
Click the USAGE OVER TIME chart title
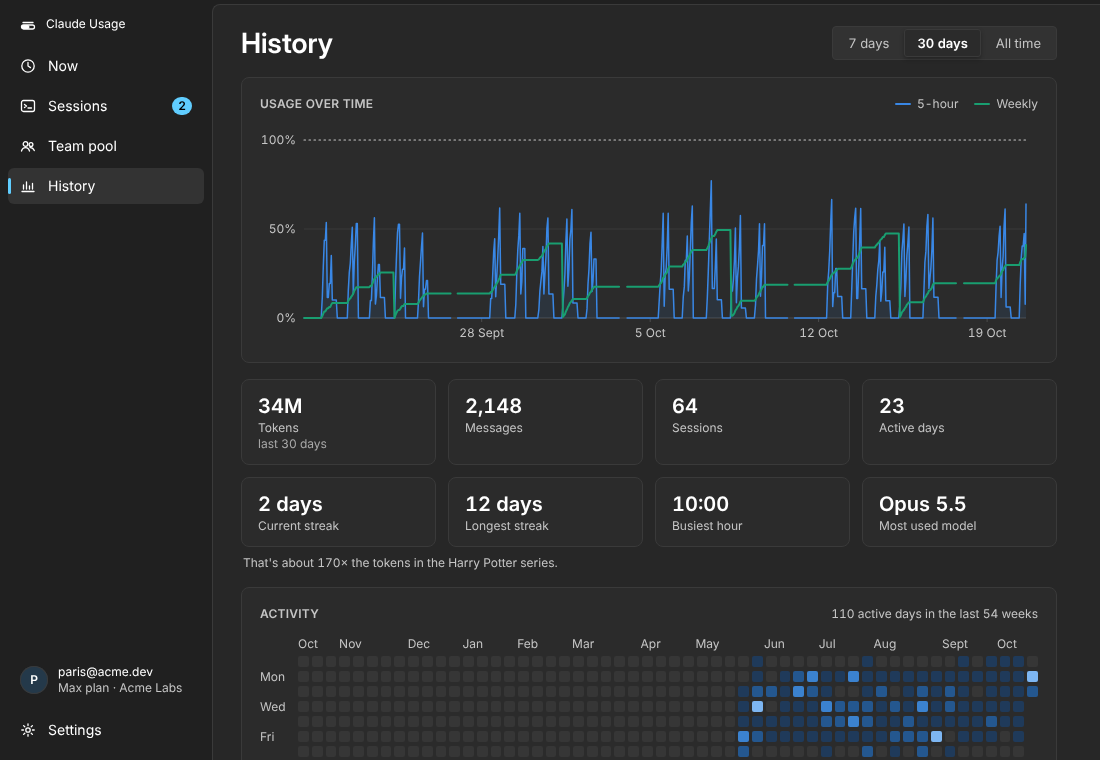(x=316, y=104)
